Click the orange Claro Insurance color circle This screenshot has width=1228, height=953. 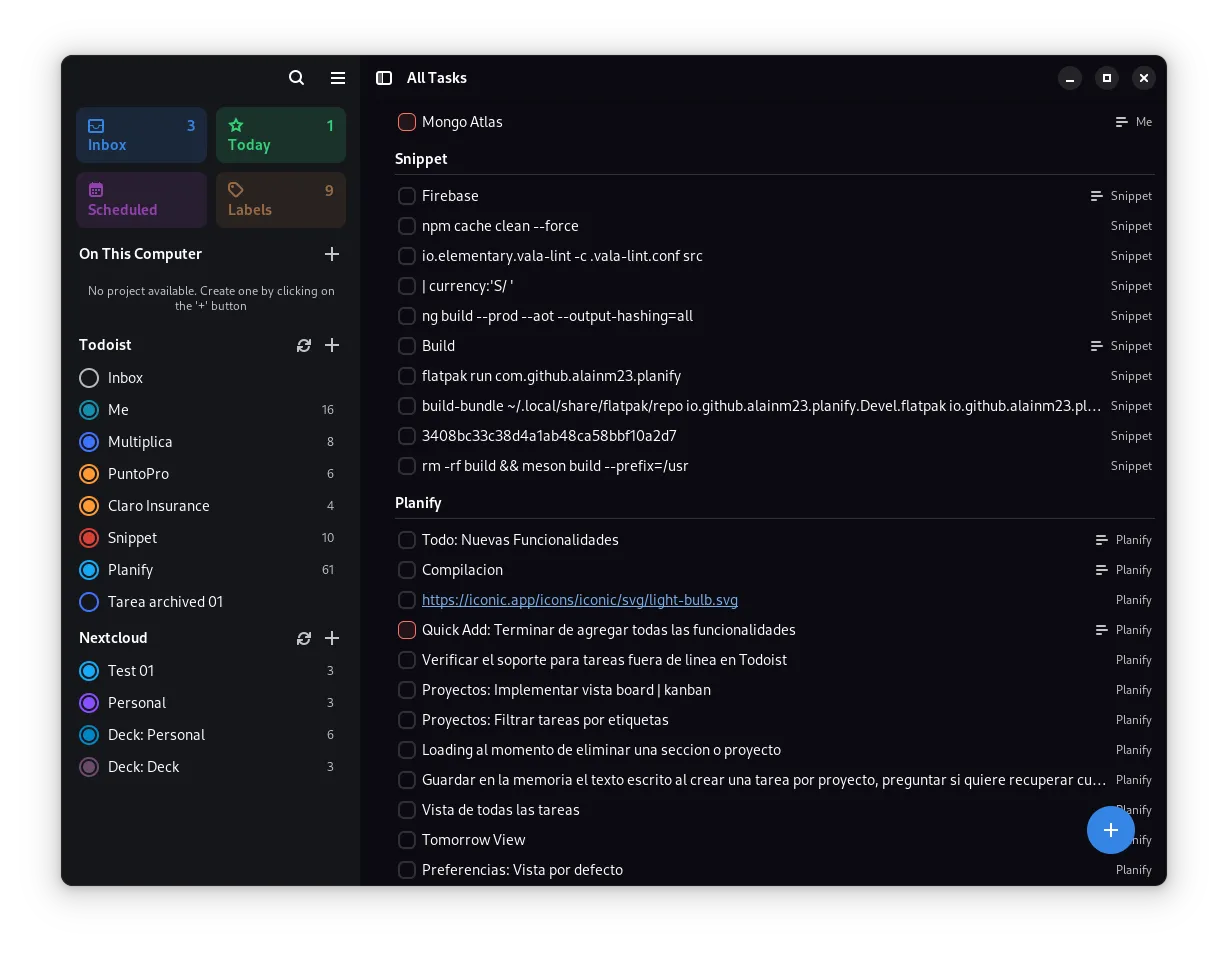89,506
